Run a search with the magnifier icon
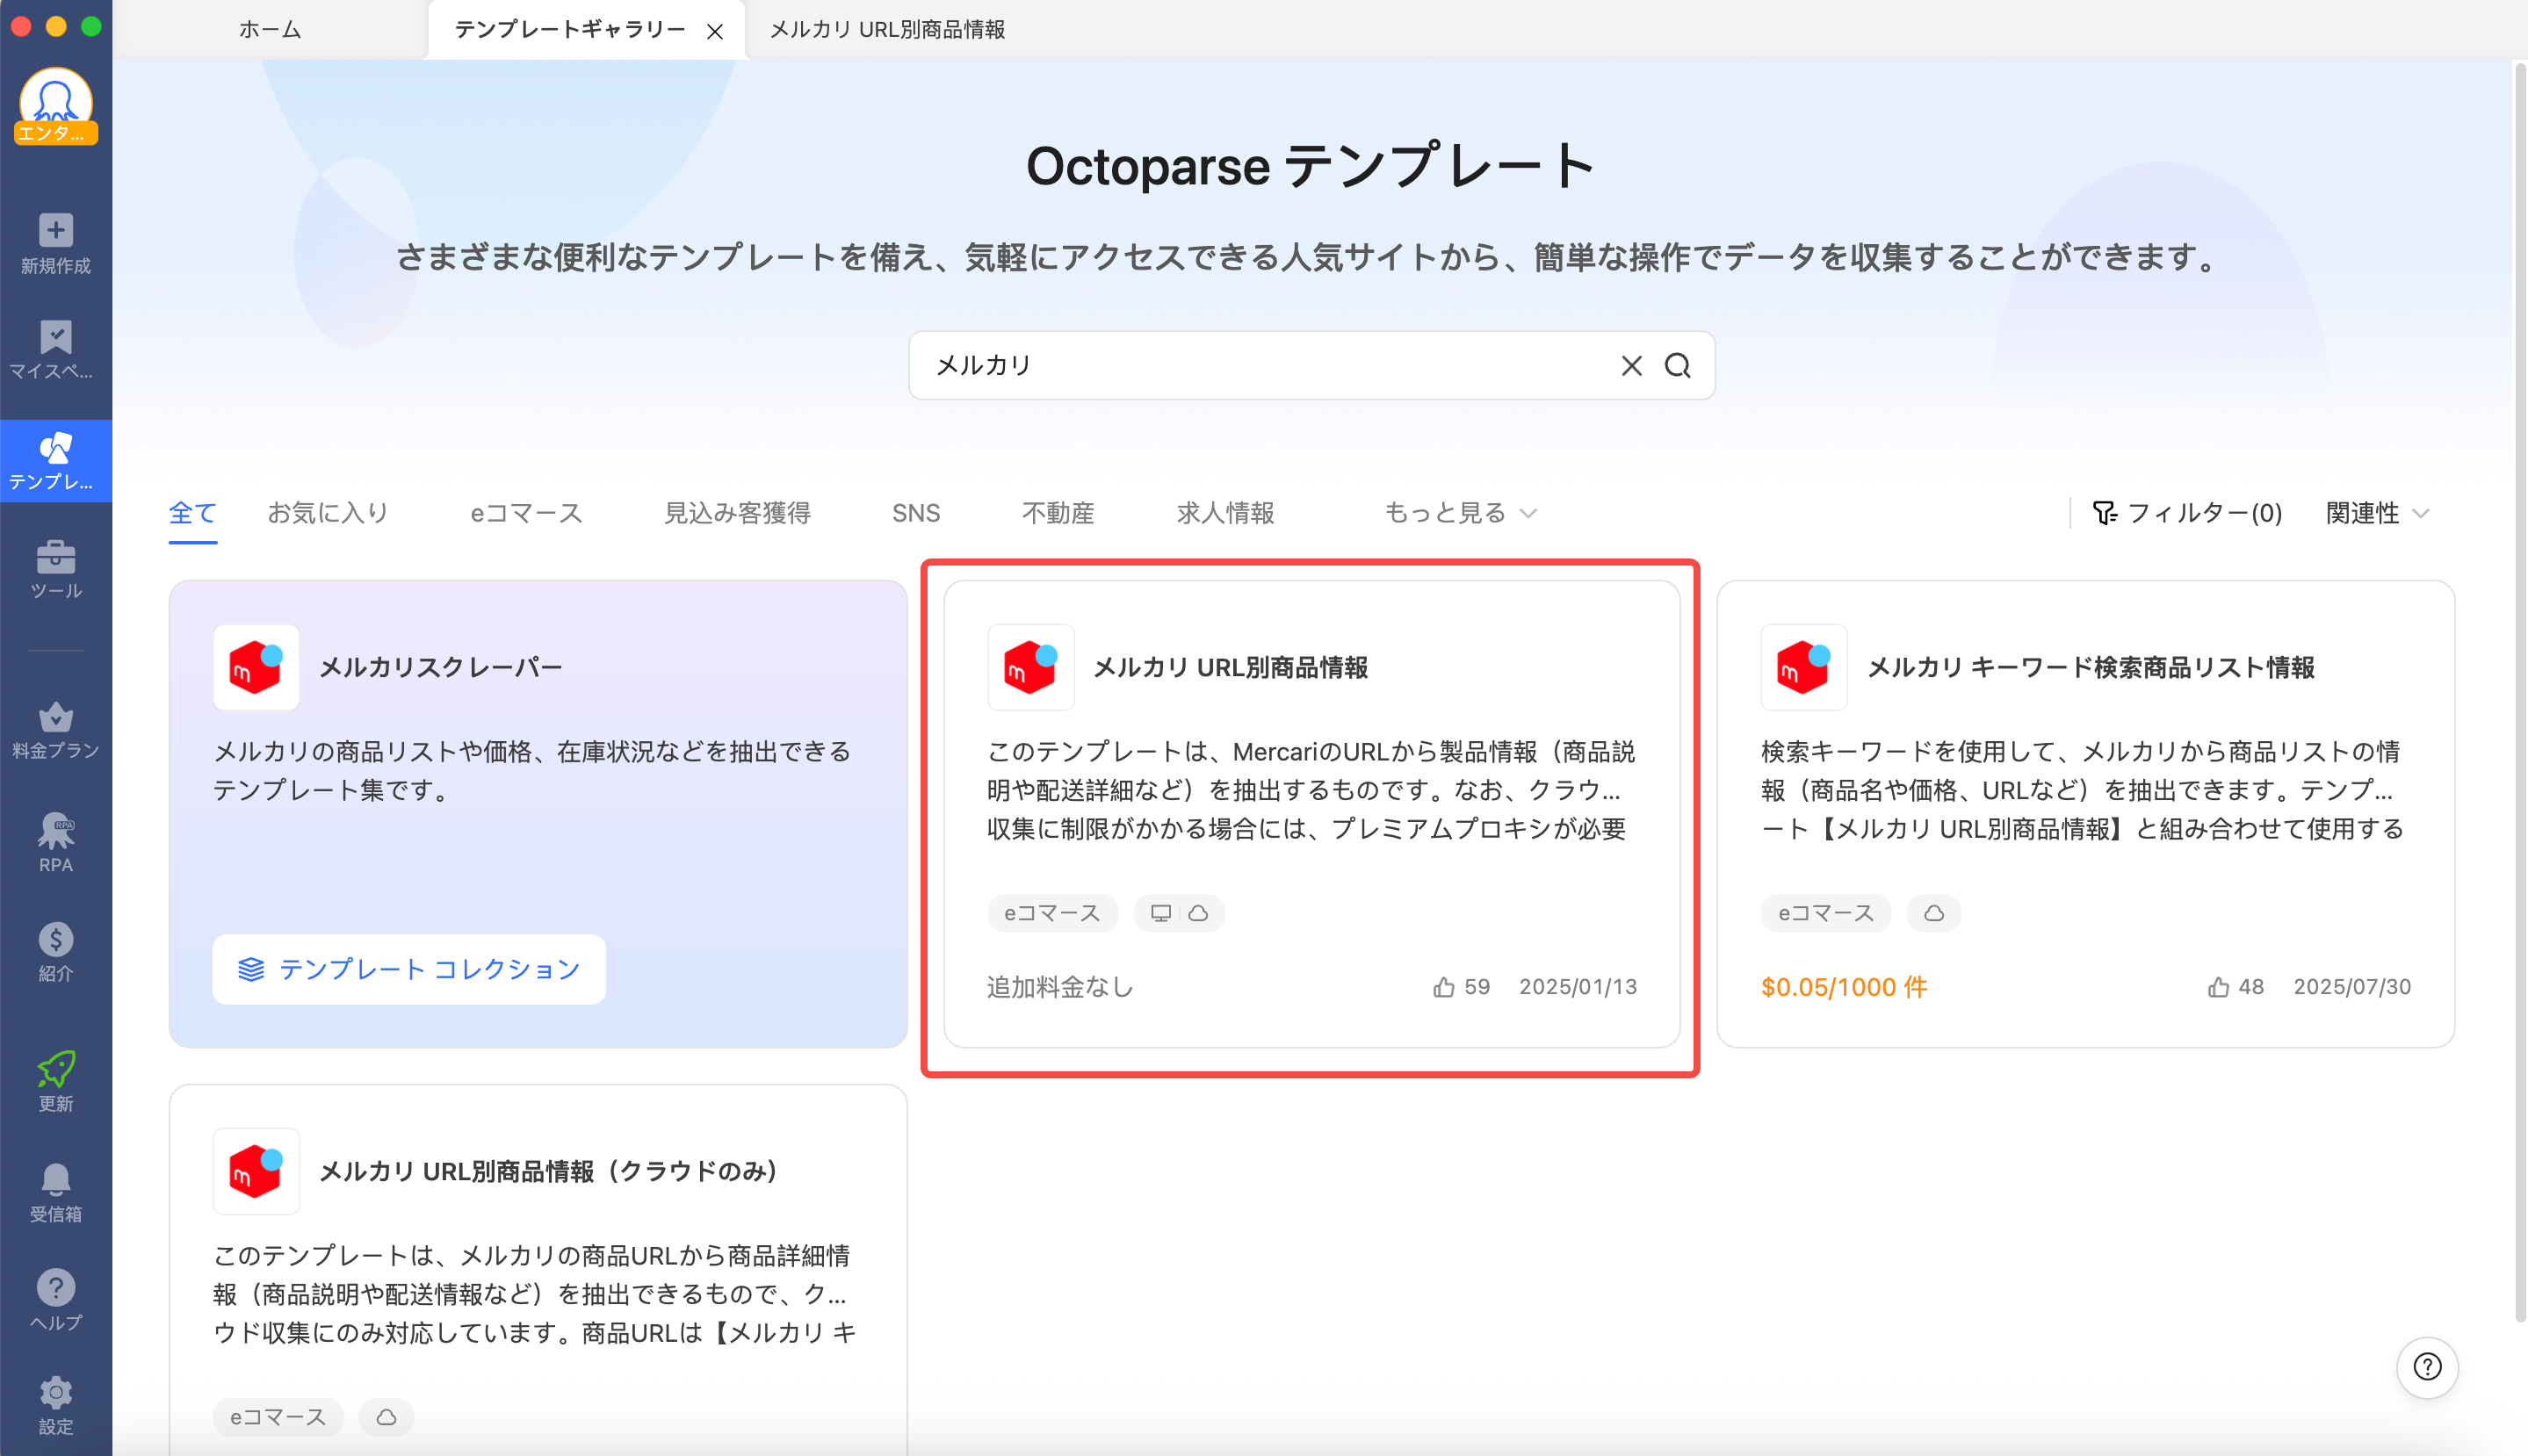 pyautogui.click(x=1678, y=365)
